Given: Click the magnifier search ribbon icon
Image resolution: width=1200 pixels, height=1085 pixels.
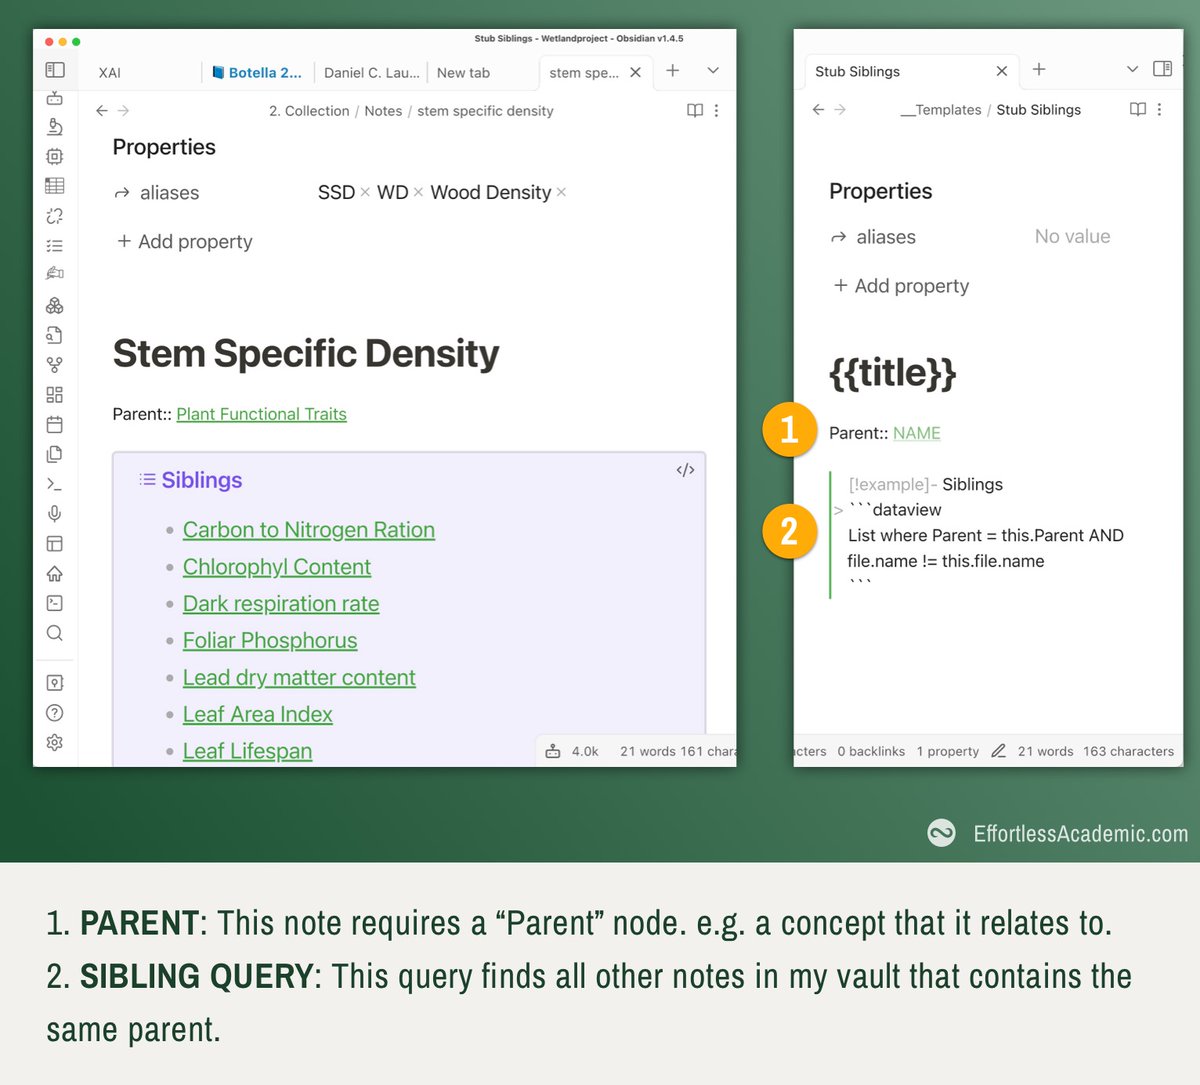Looking at the screenshot, I should [55, 633].
